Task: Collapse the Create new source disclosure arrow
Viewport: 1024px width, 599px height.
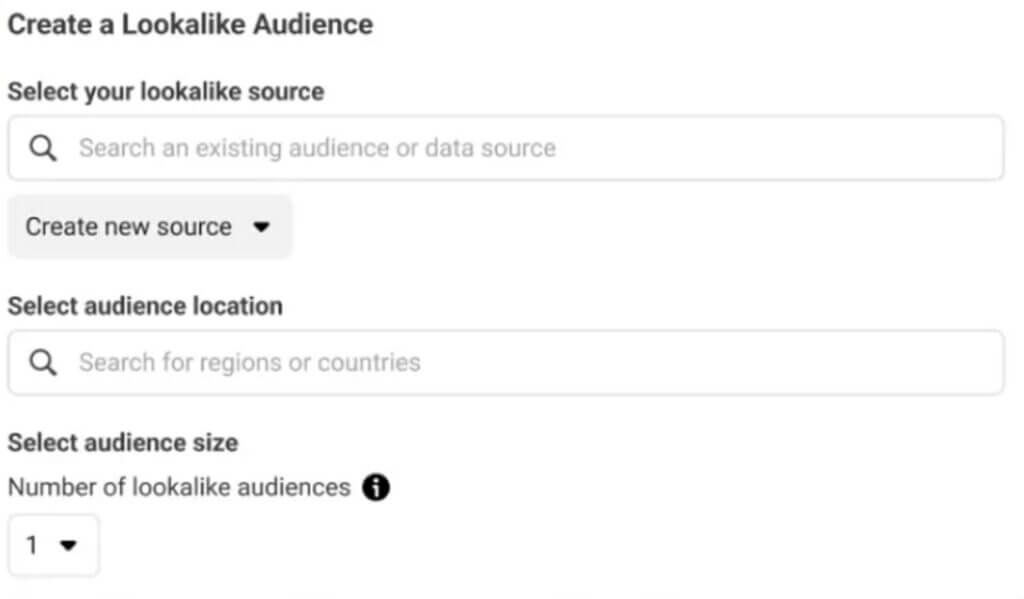Action: [261, 227]
